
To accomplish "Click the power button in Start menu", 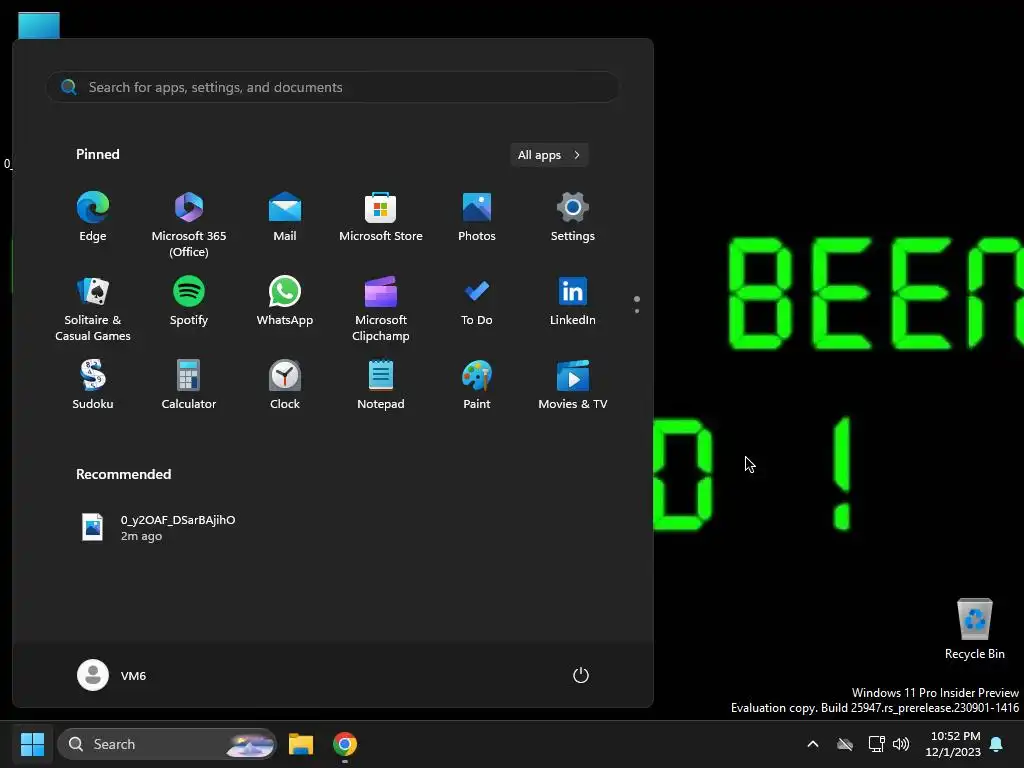I will pos(581,675).
